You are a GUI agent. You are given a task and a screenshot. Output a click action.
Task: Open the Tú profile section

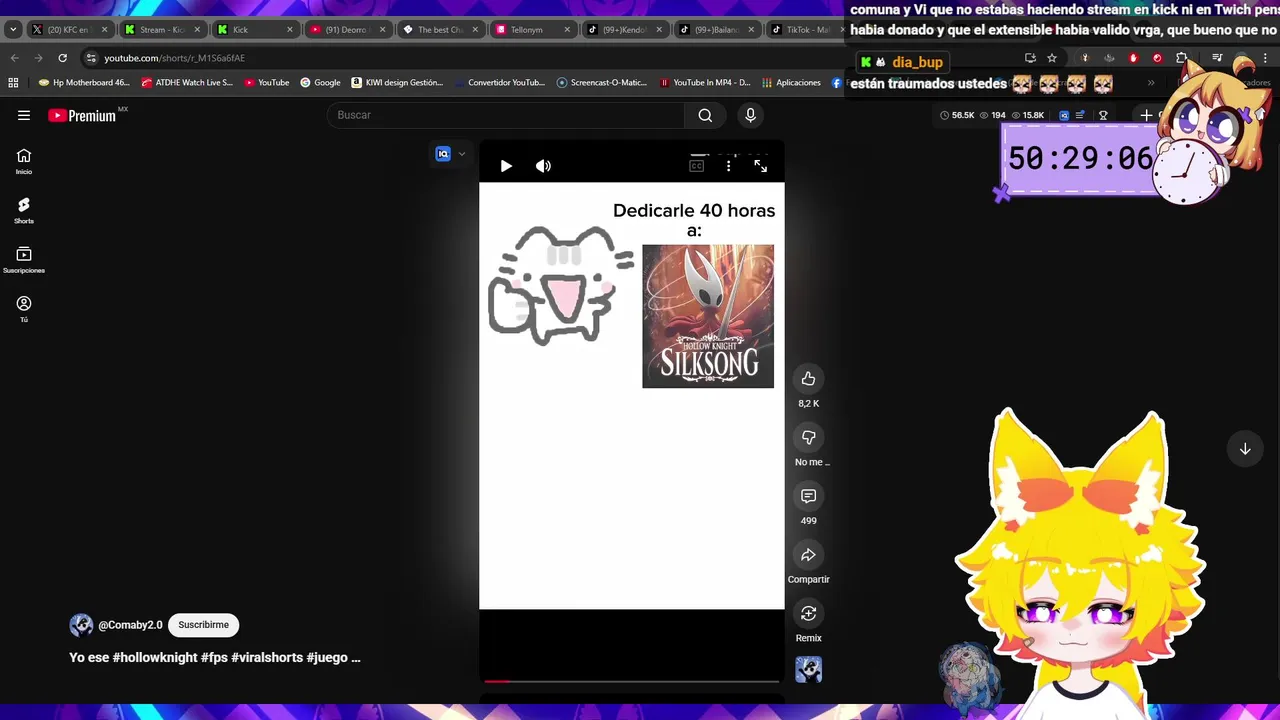coord(24,309)
